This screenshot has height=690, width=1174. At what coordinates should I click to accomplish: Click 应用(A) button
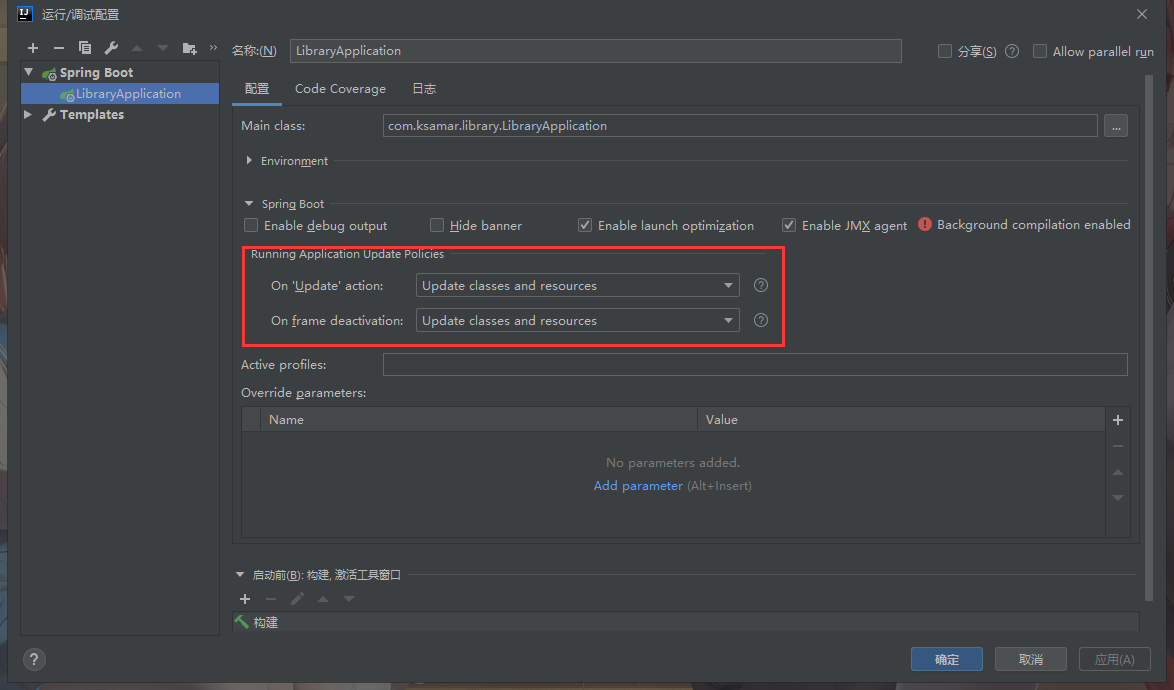point(1114,659)
